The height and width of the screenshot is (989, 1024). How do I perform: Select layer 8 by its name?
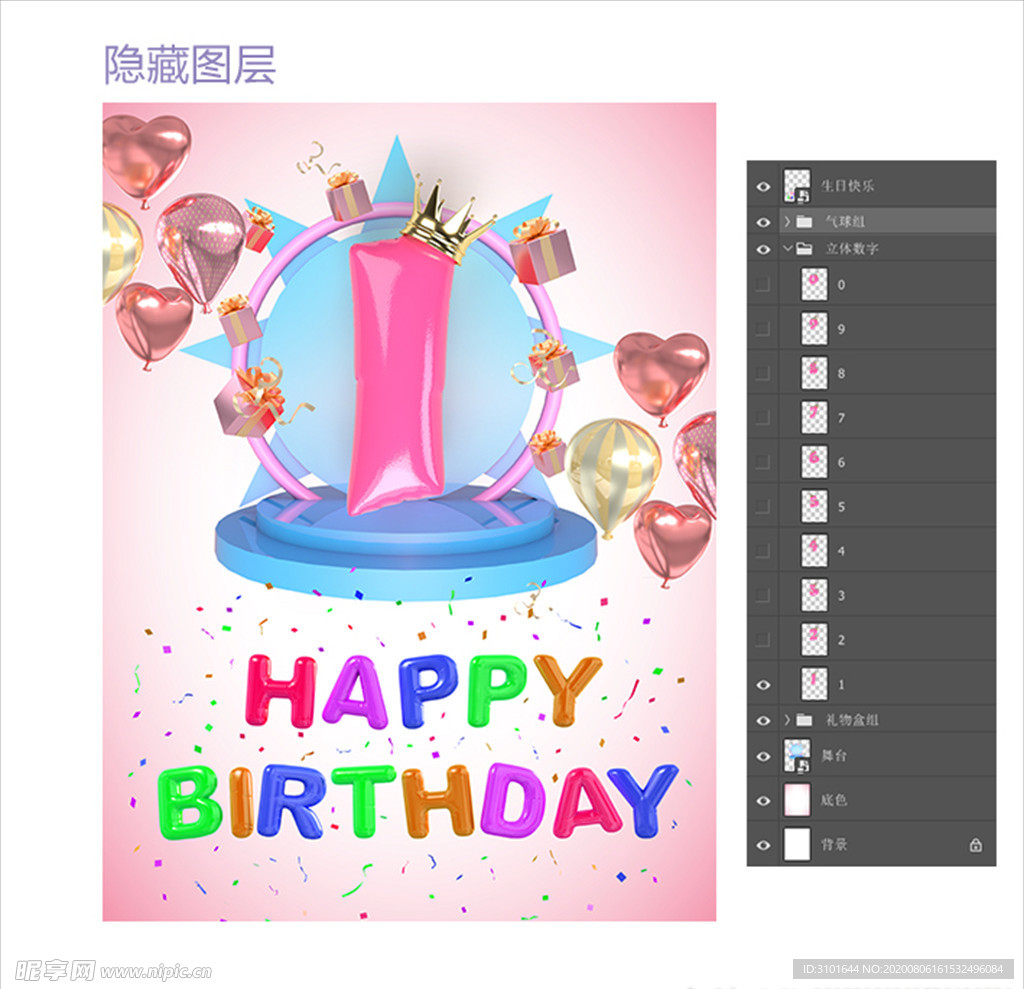tap(842, 373)
